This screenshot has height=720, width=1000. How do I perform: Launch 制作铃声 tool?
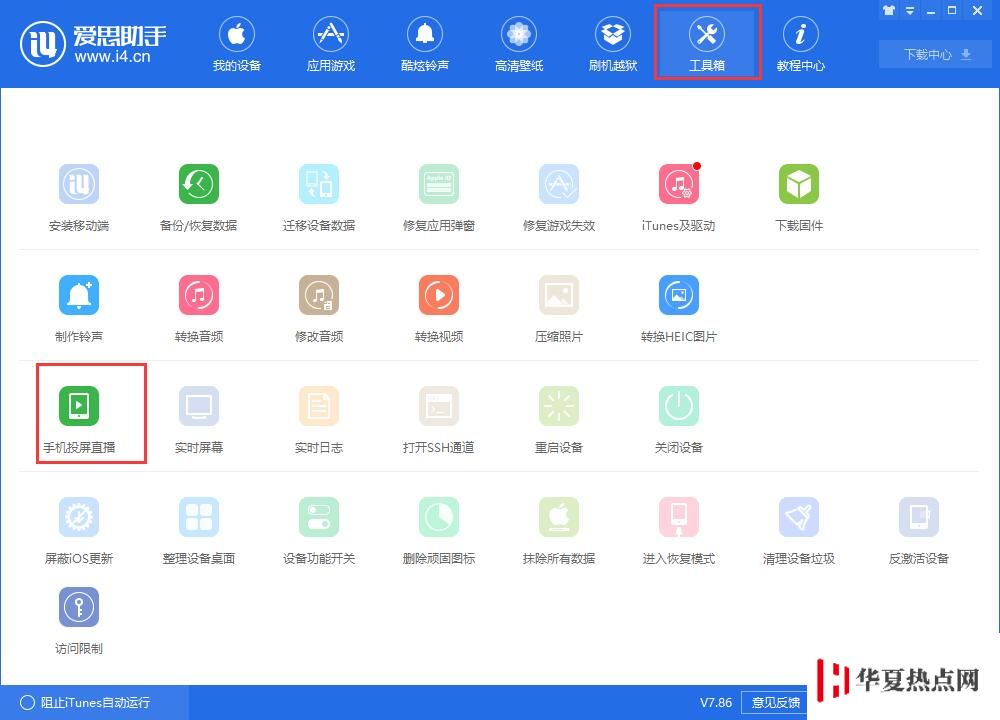(79, 309)
